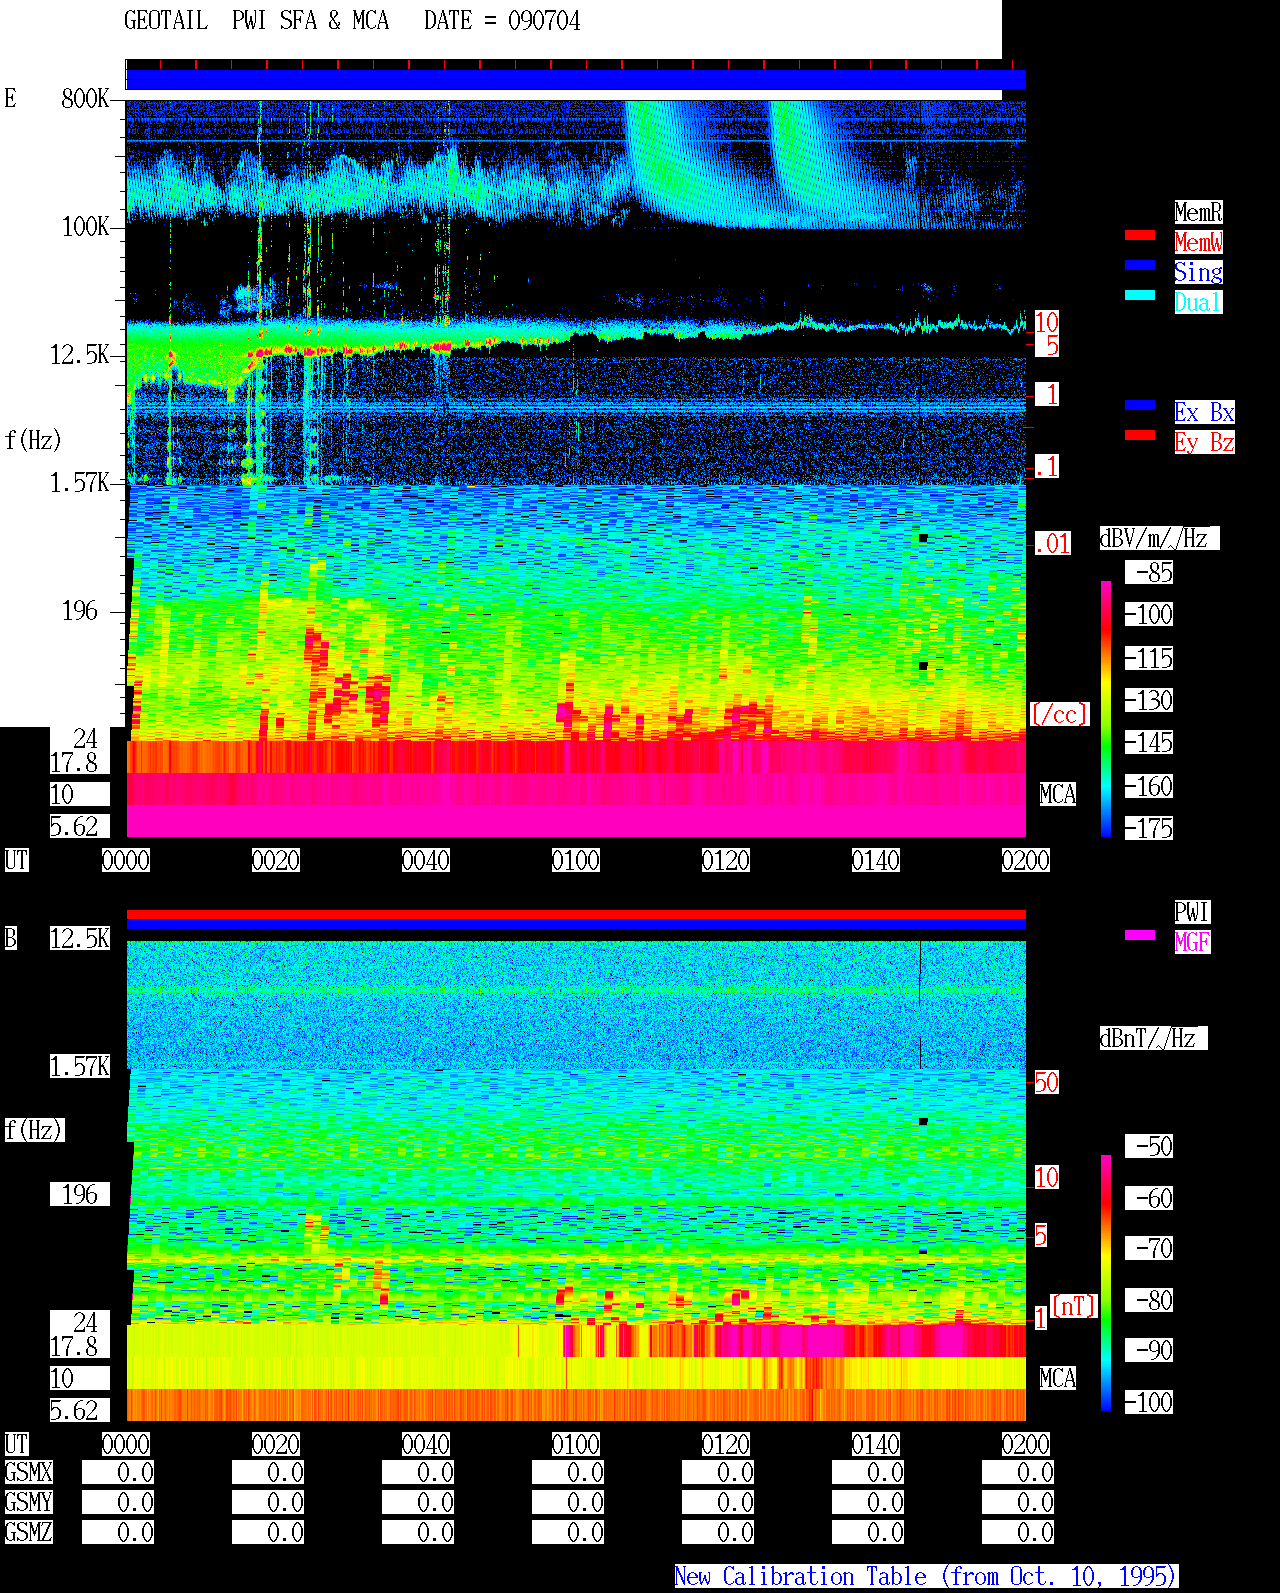Click the GSMY row label
This screenshot has width=1280, height=1593.
point(28,1502)
